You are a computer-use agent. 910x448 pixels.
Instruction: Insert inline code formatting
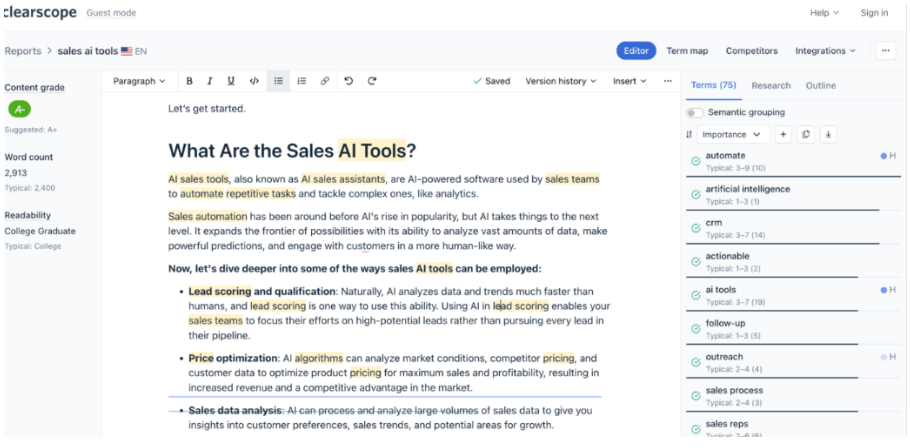254,81
